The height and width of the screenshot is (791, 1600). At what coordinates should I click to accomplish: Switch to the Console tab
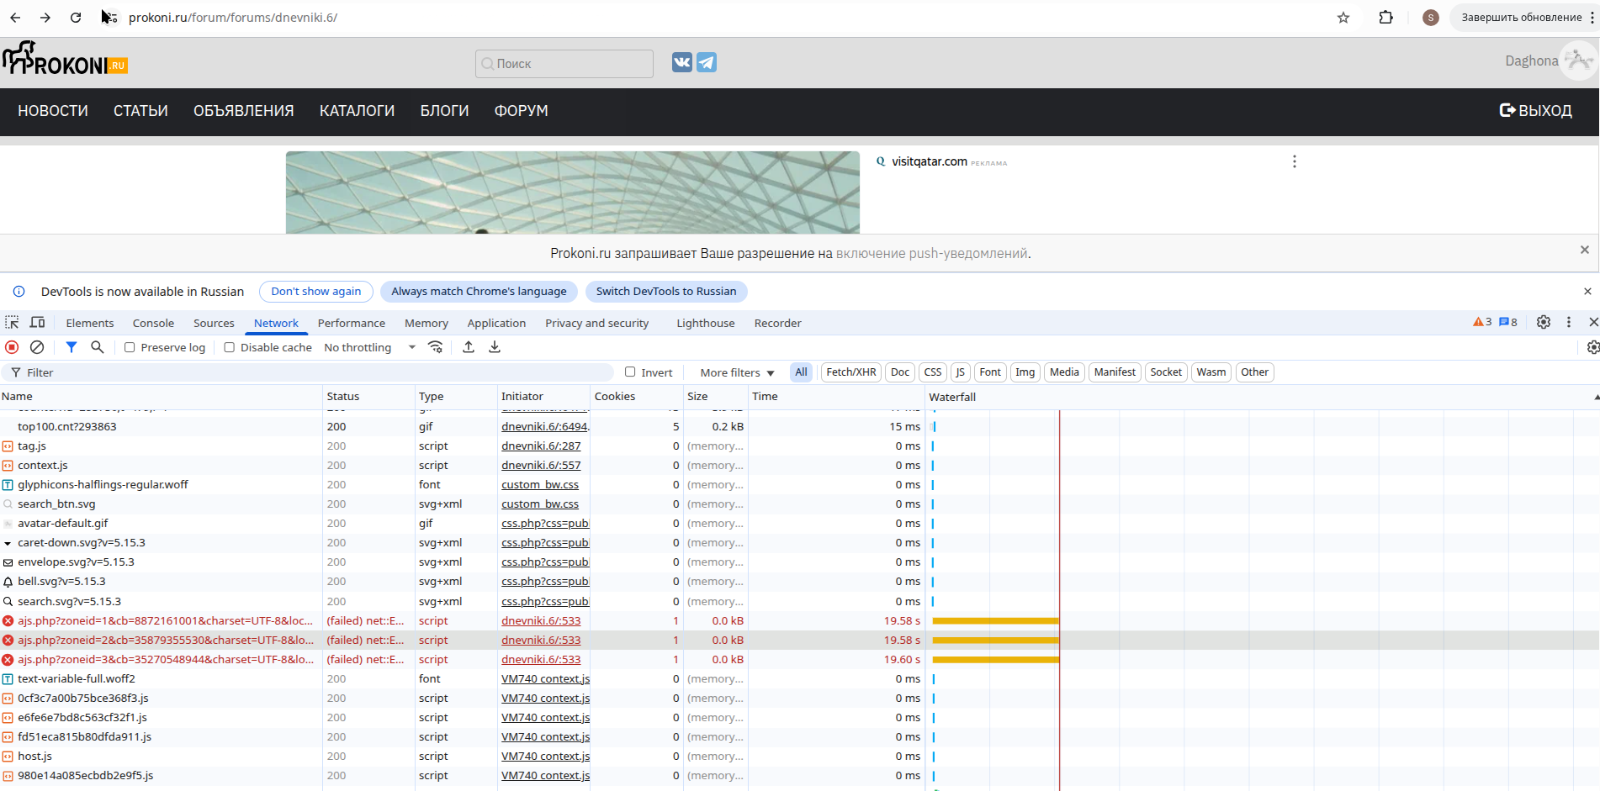click(153, 323)
